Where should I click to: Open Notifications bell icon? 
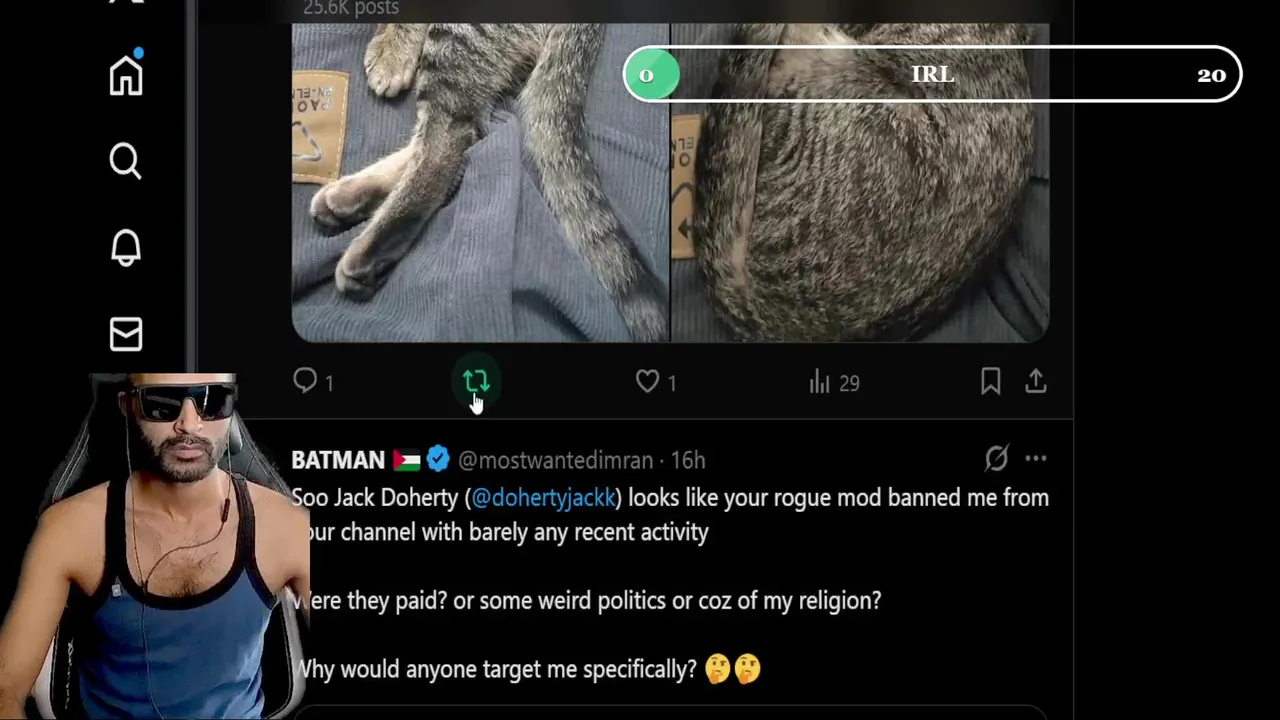(126, 247)
